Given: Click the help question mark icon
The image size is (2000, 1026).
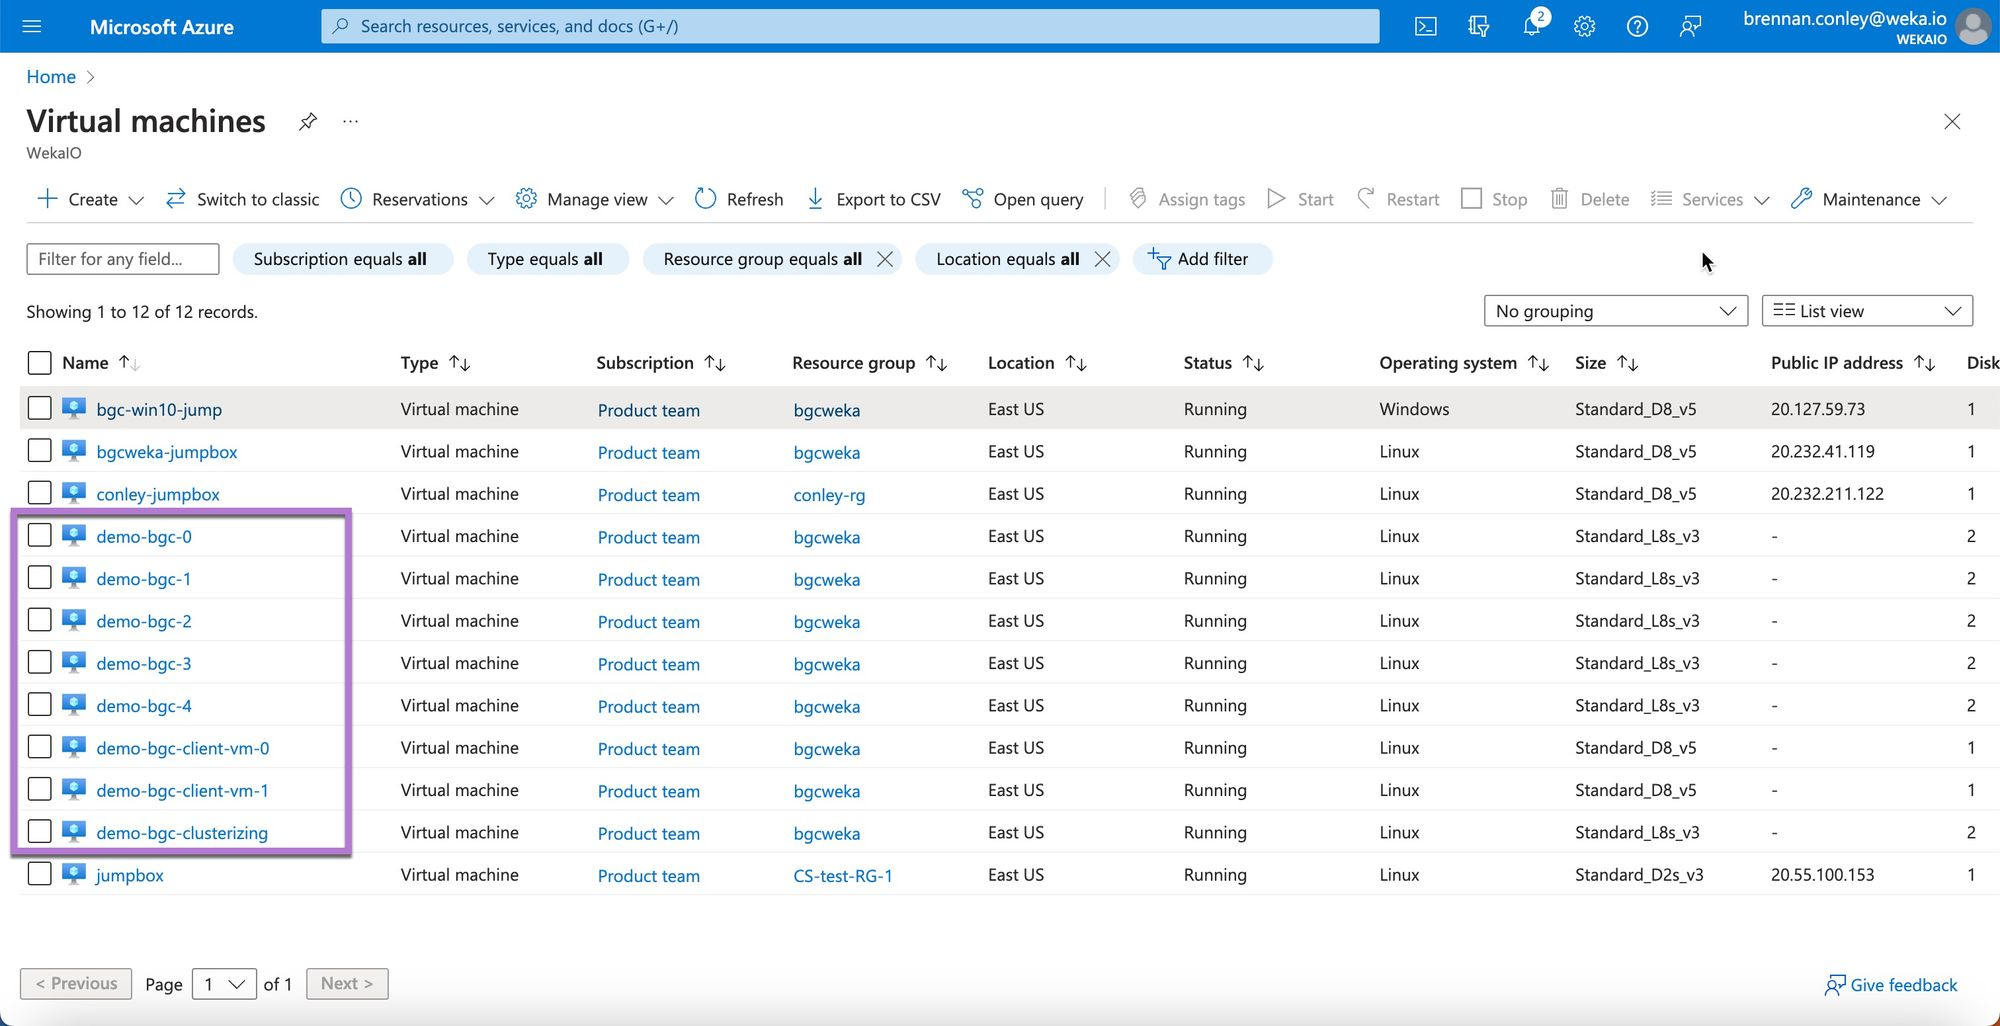Looking at the screenshot, I should [1637, 27].
